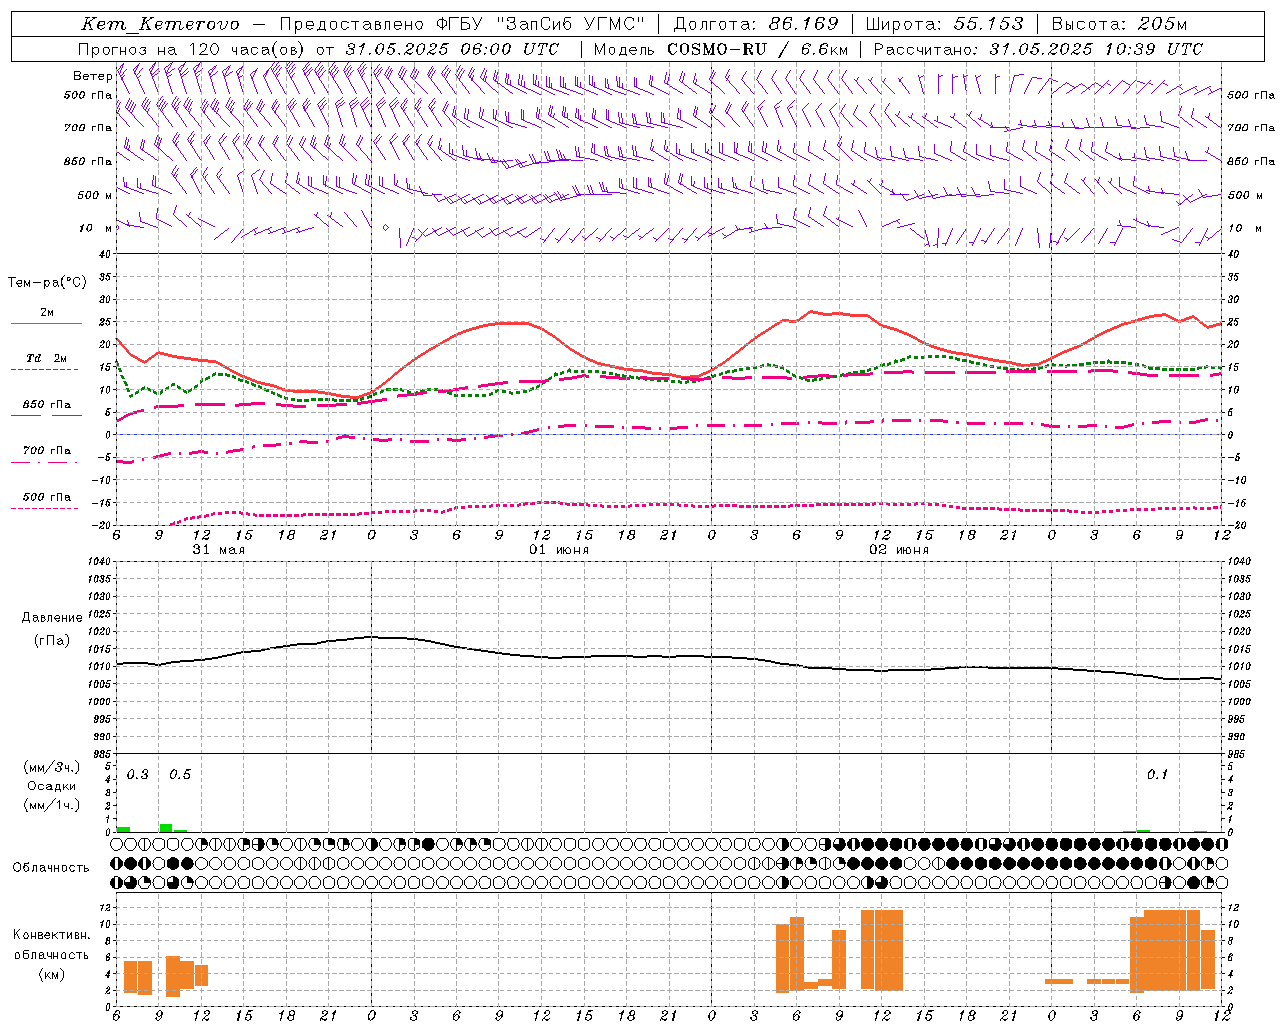The width and height of the screenshot is (1280, 1024).
Task: Click 40 at top of temperature left axis
Action: (x=105, y=254)
